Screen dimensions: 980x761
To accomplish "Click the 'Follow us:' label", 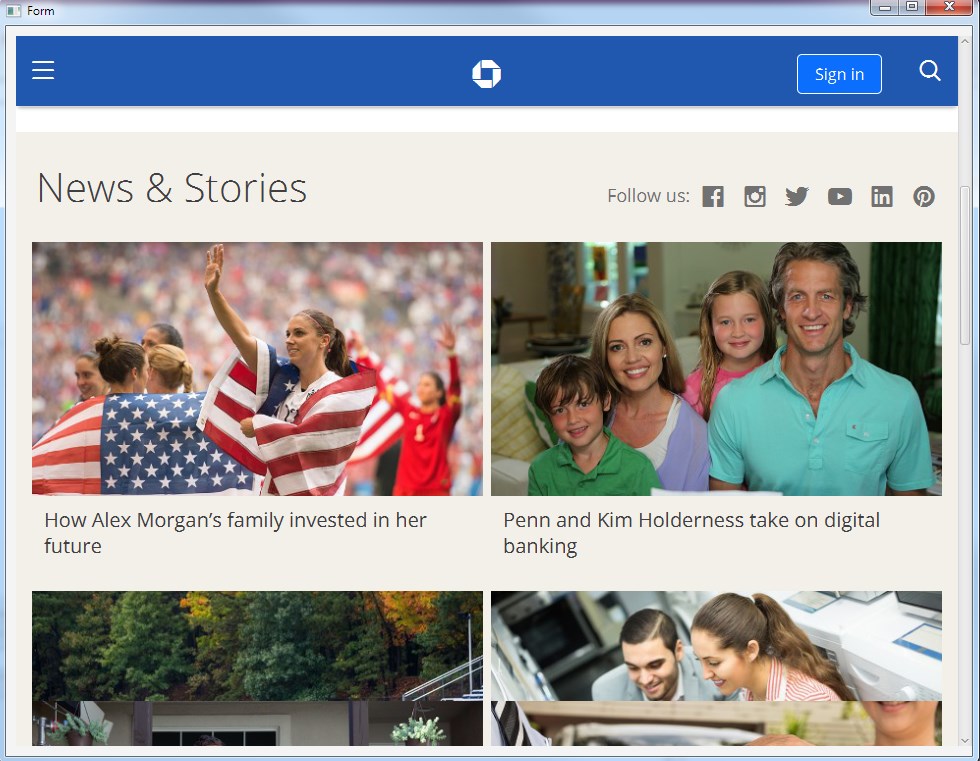I will click(648, 196).
